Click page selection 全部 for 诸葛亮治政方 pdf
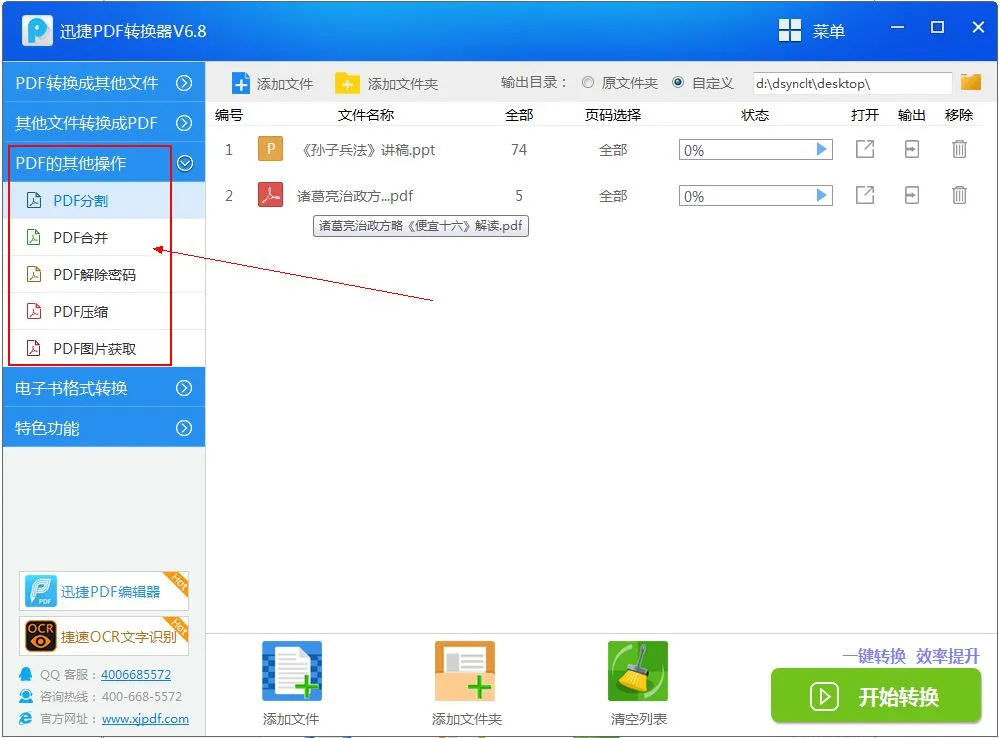The width and height of the screenshot is (999, 738). tap(613, 196)
